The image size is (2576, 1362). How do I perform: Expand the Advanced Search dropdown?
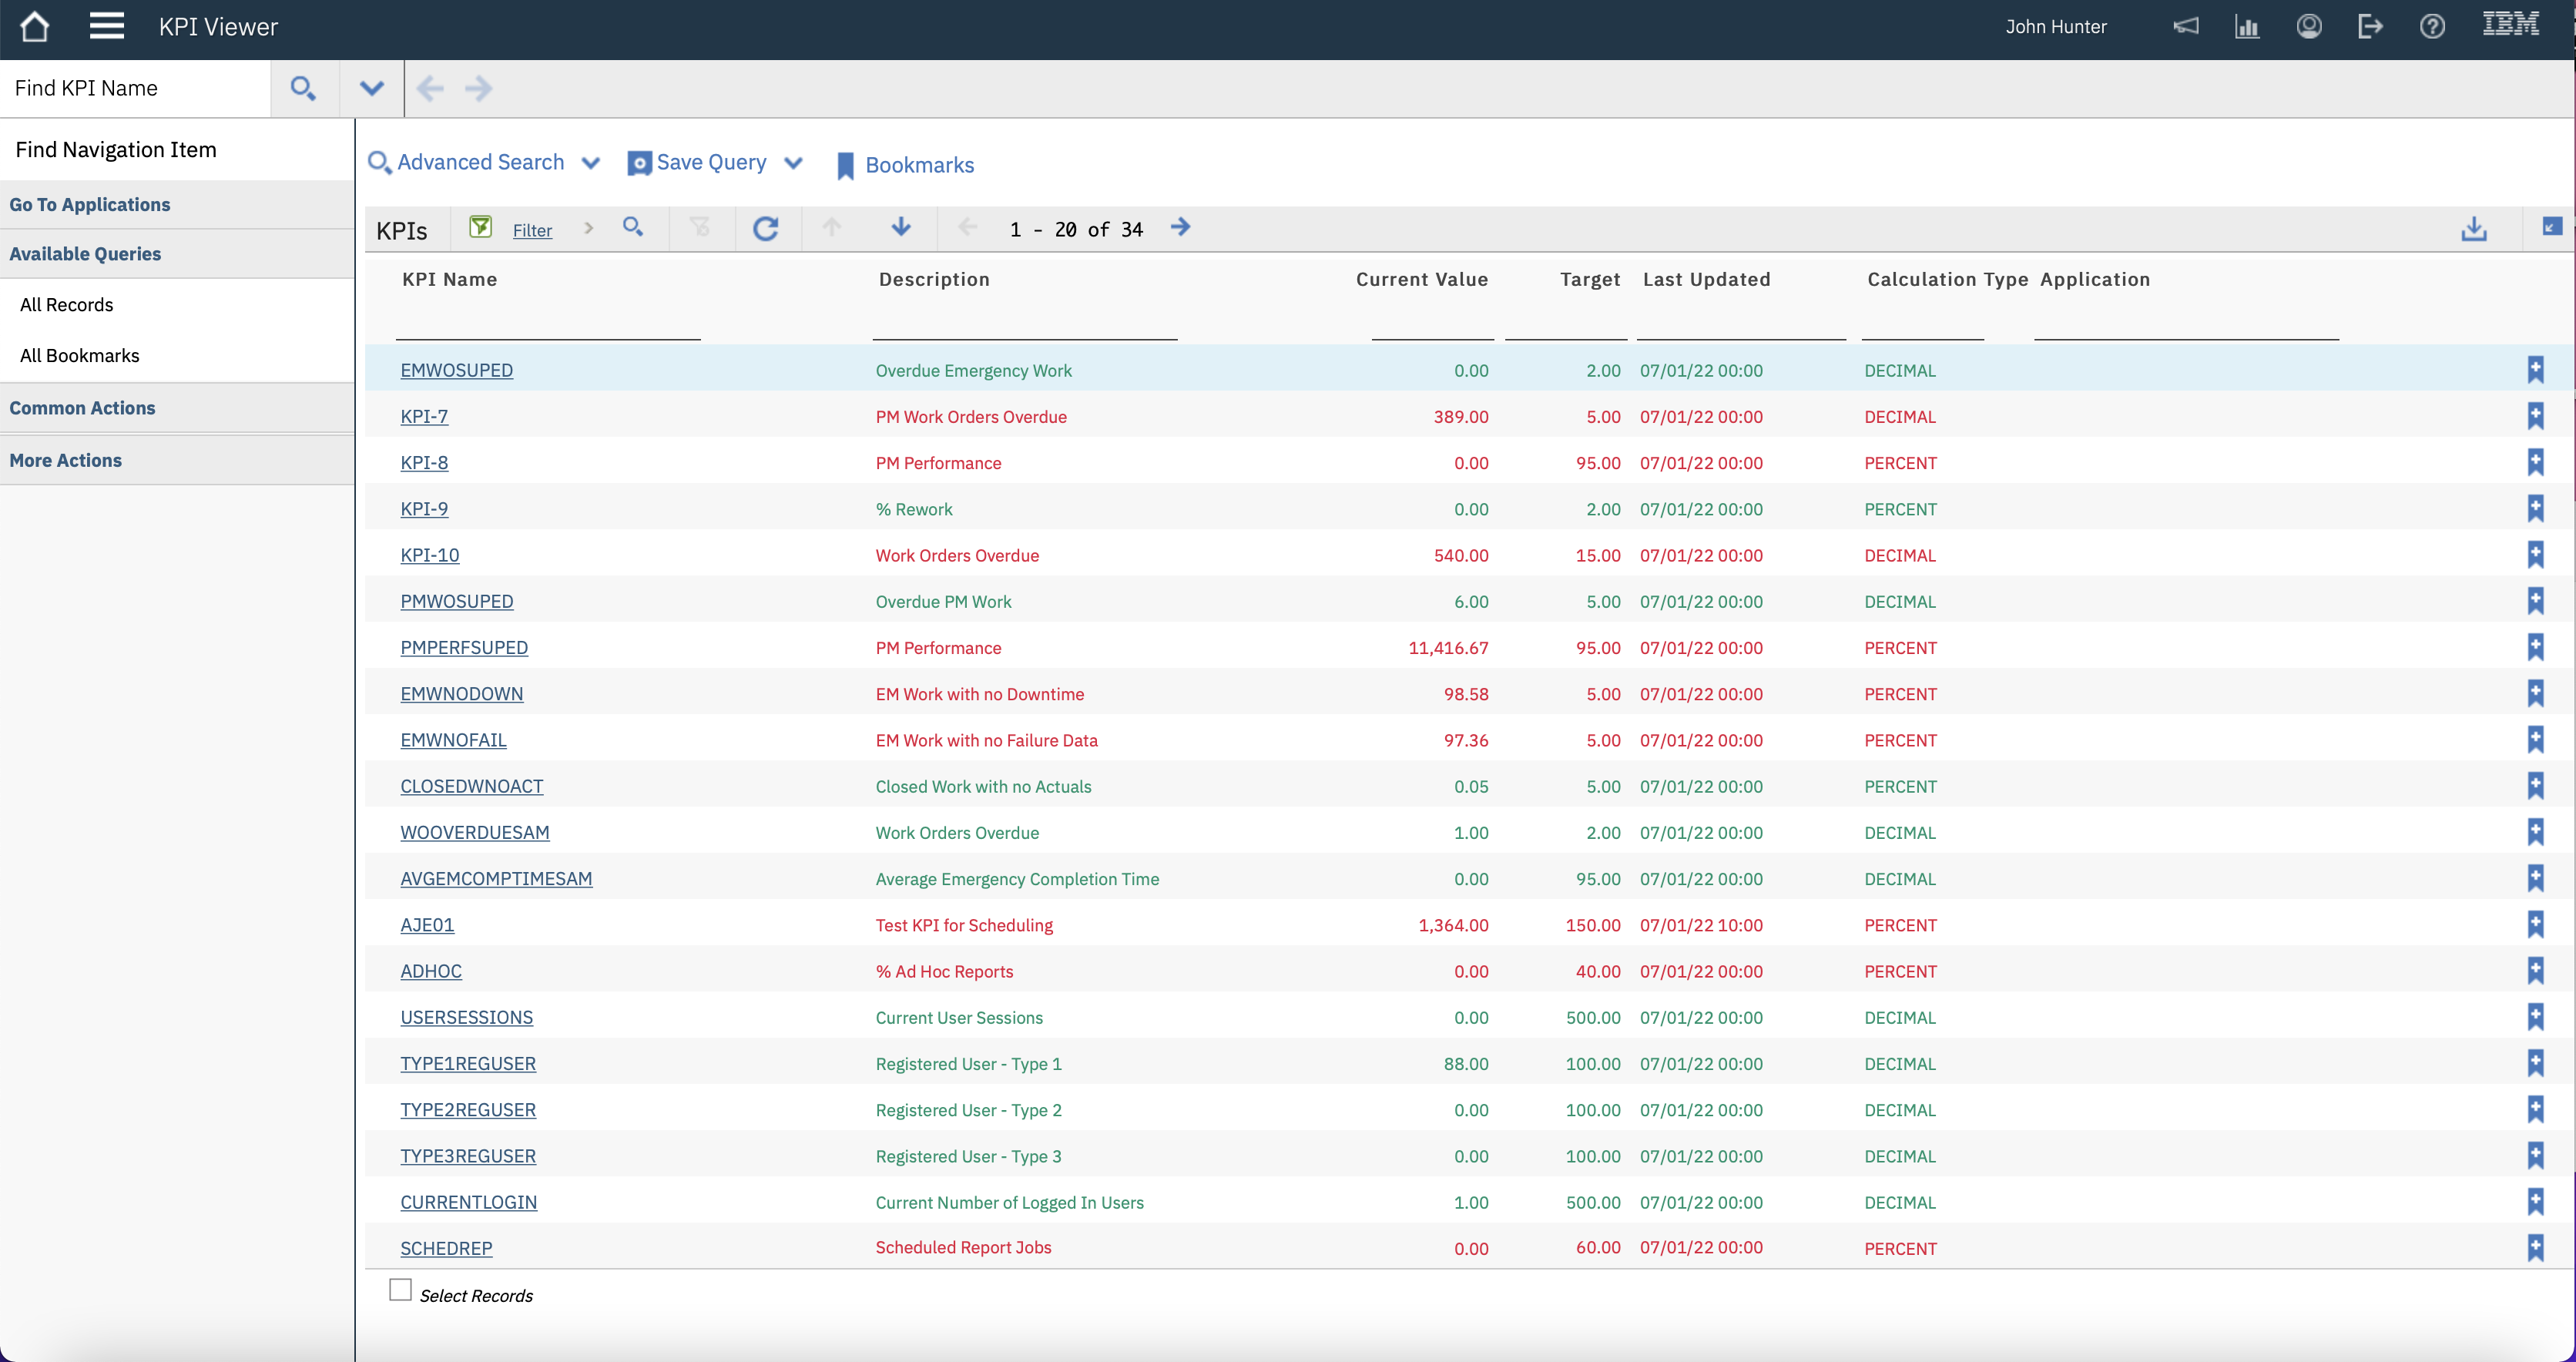[x=591, y=162]
